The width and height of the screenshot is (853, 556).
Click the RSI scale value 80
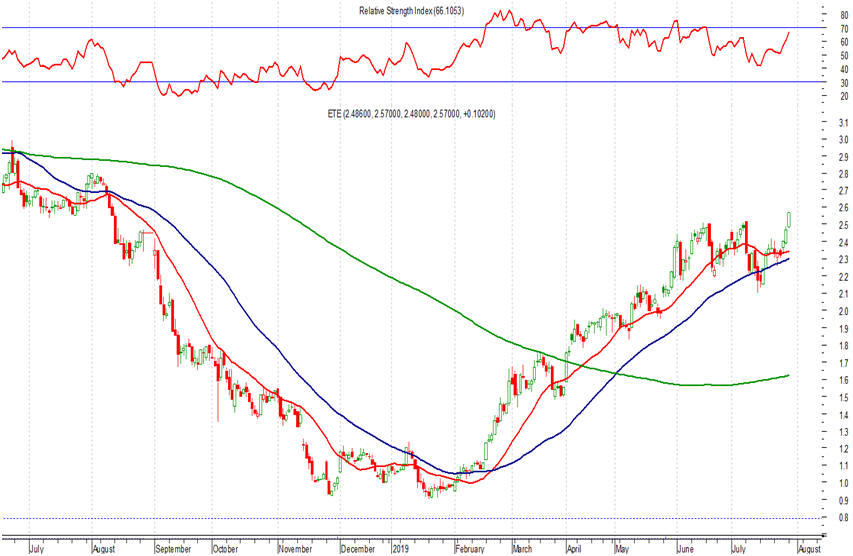[x=844, y=15]
